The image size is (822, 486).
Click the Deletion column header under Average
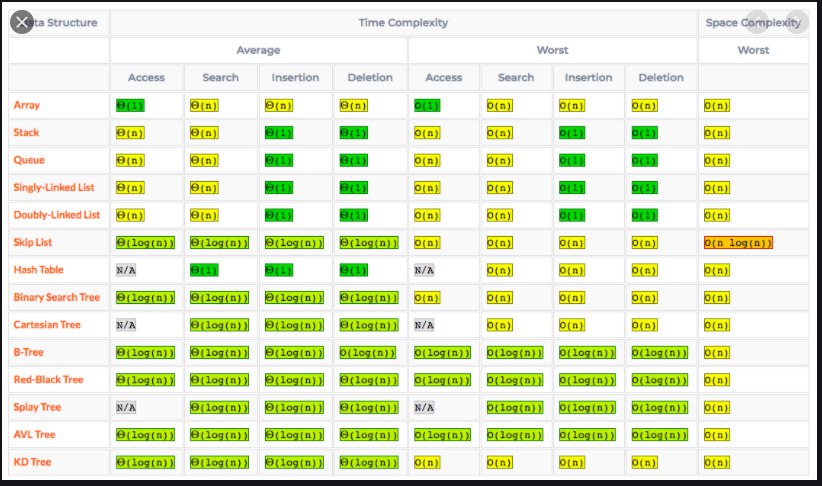(x=370, y=78)
